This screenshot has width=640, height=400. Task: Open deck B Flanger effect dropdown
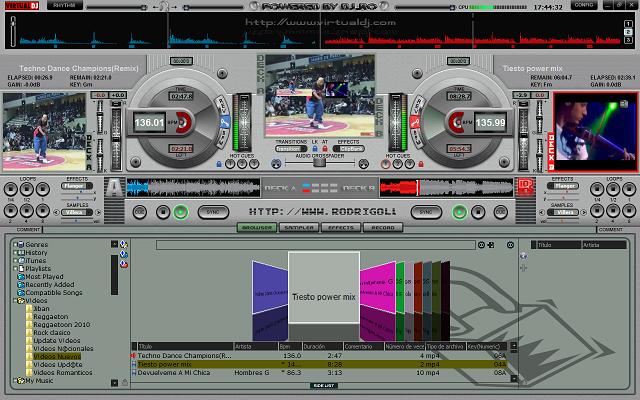(x=562, y=186)
